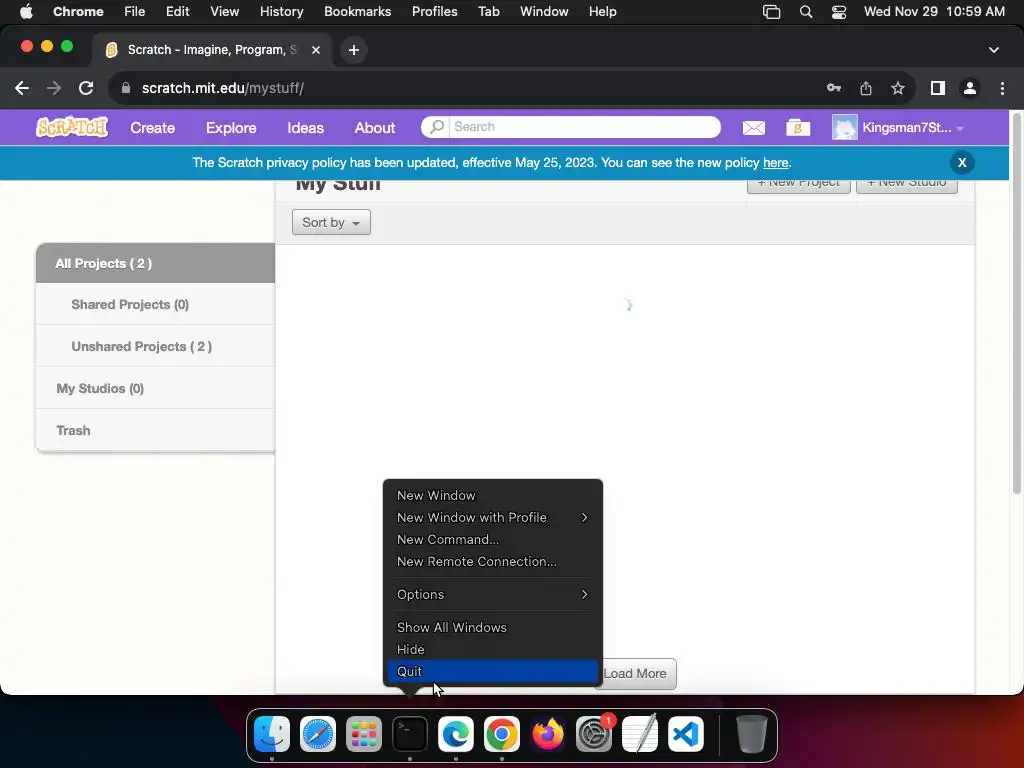Dismiss the privacy policy banner

tap(961, 163)
